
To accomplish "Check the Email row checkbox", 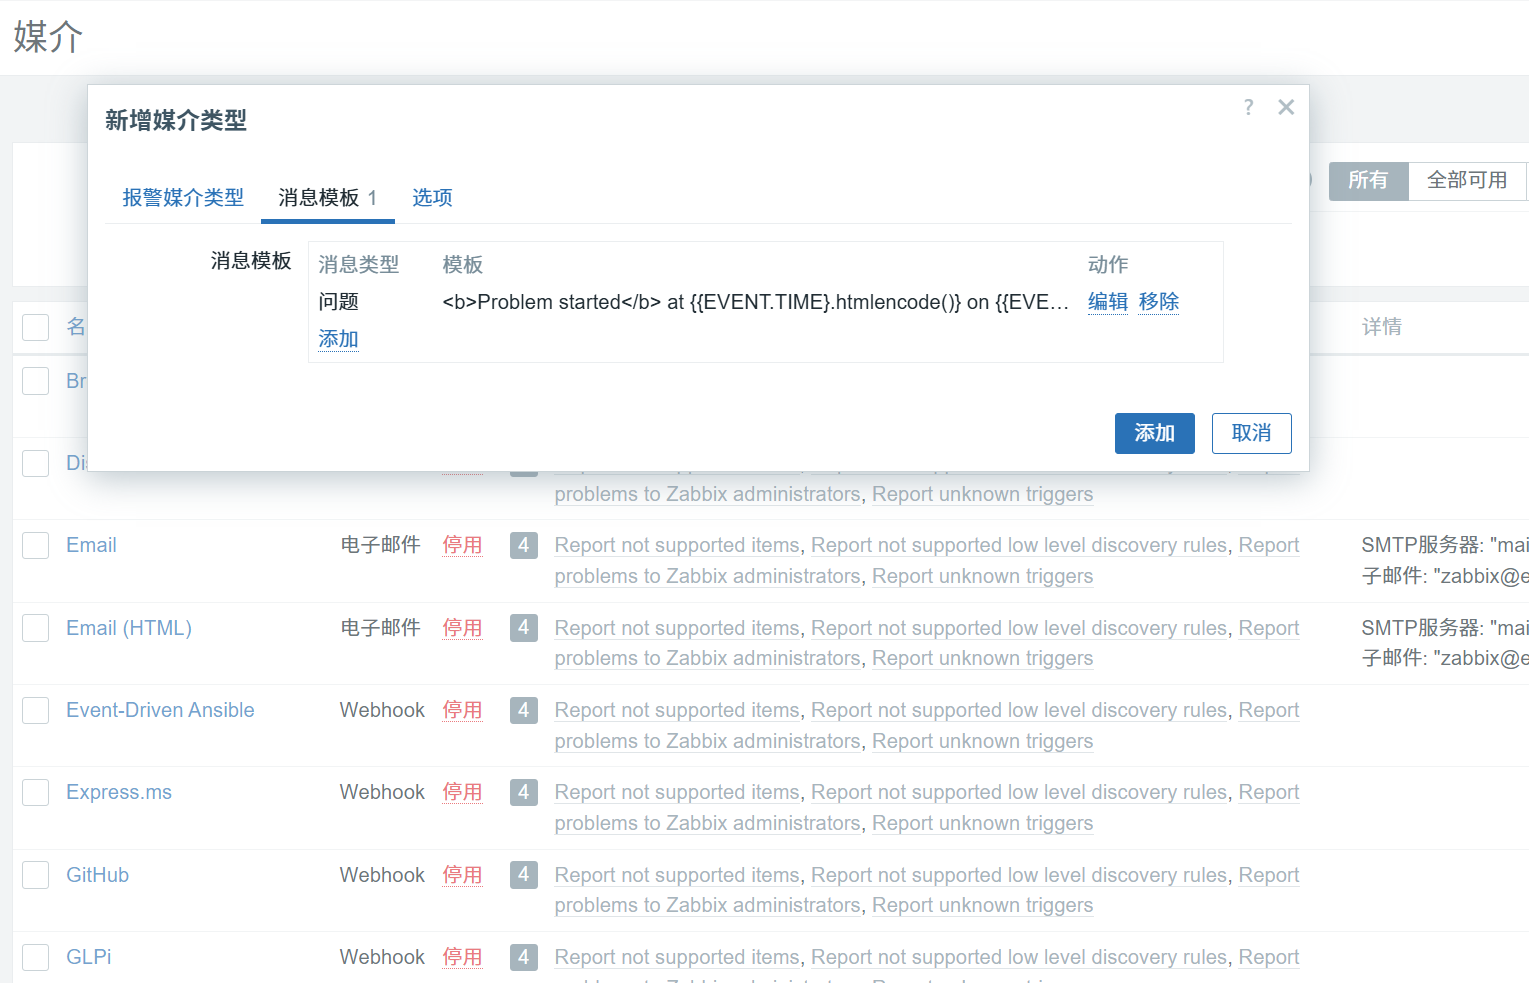I will (x=36, y=545).
